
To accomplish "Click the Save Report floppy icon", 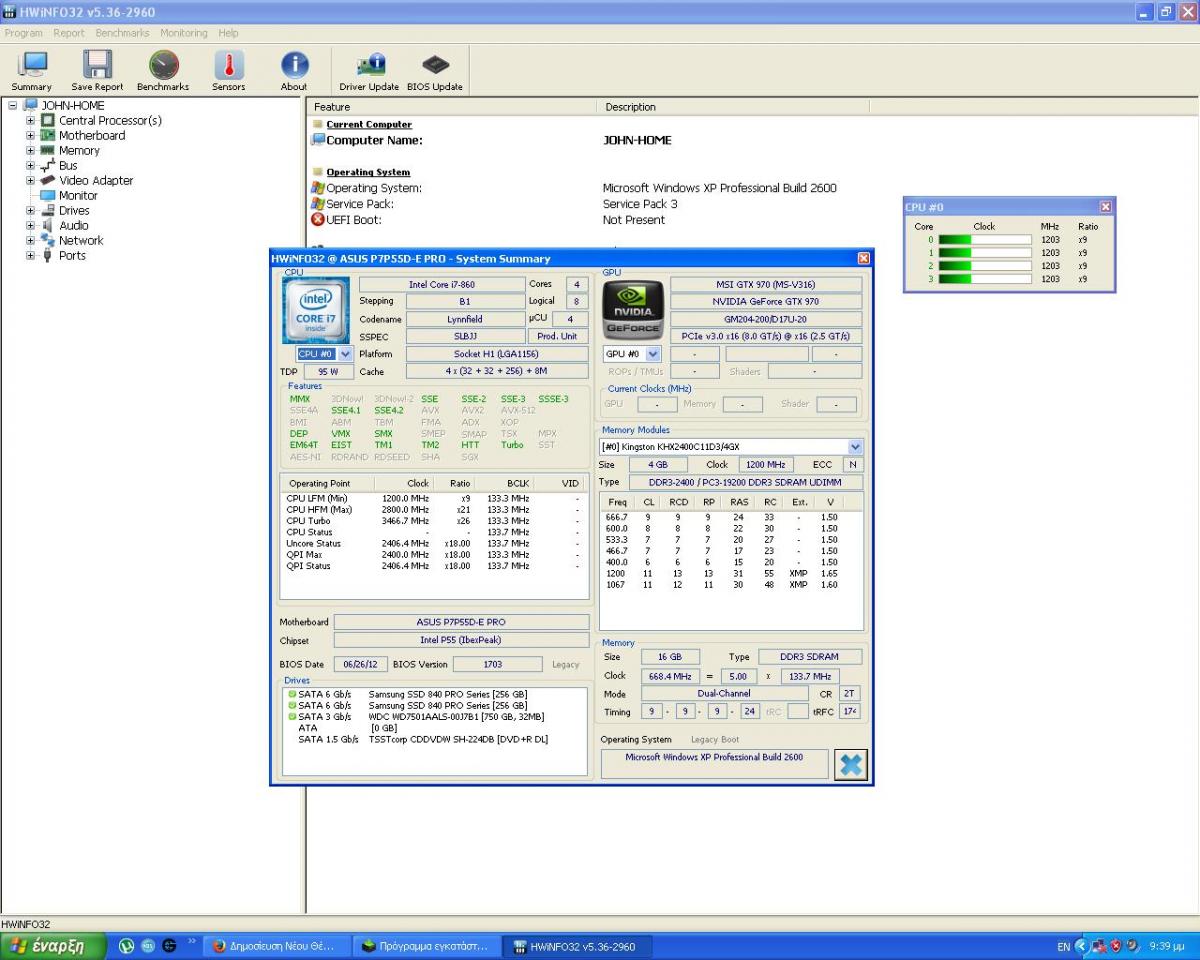I will pos(97,64).
